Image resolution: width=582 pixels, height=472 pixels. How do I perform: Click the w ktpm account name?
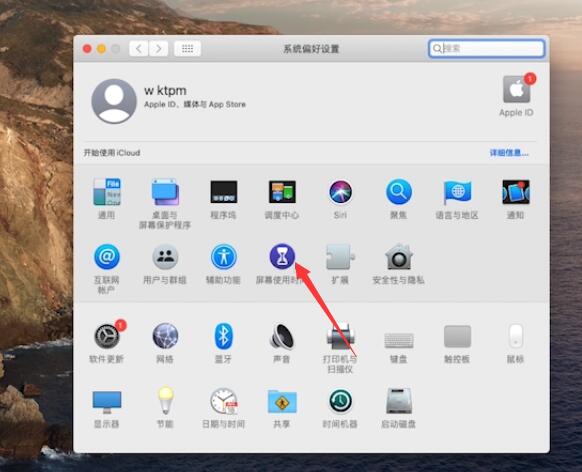165,90
